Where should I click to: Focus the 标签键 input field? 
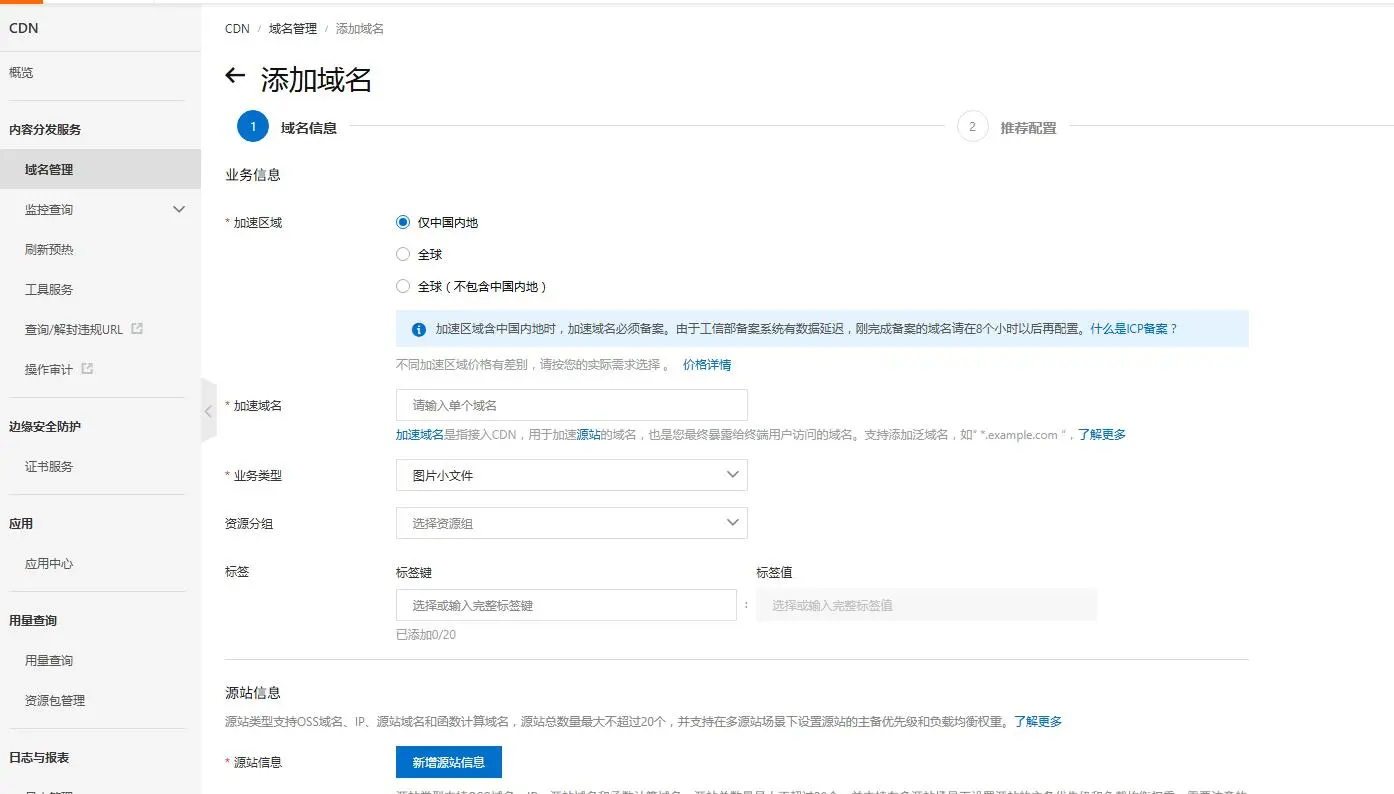coord(566,605)
